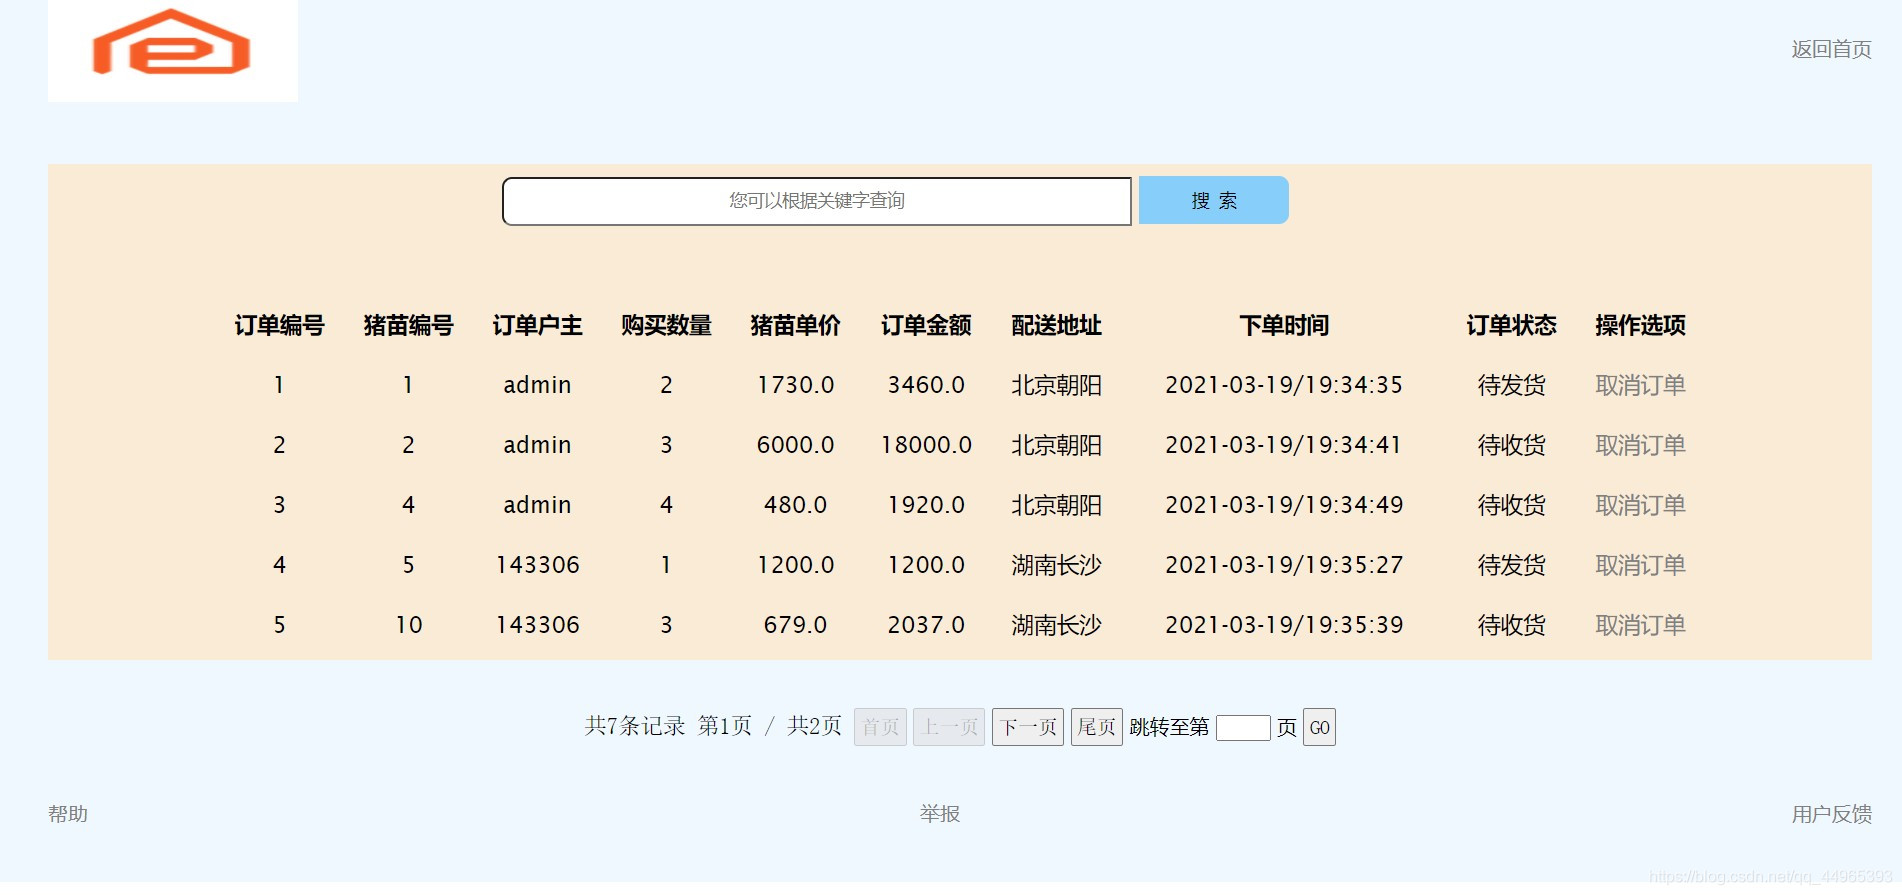This screenshot has height=895, width=1902.
Task: Select the 共2页 total pages text
Action: (814, 726)
